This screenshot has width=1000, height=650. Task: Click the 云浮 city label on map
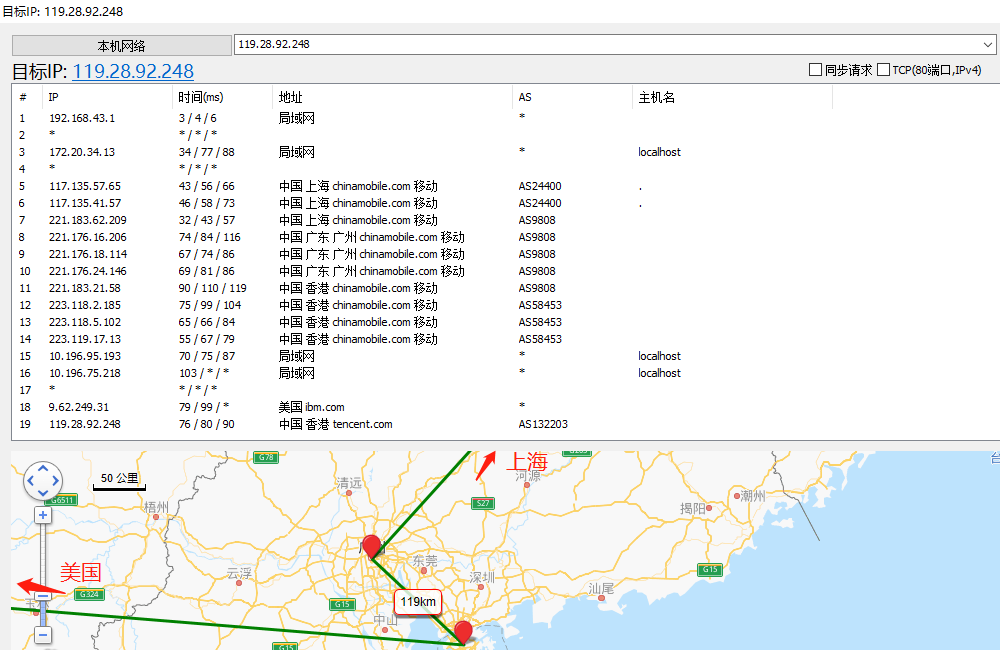[239, 573]
